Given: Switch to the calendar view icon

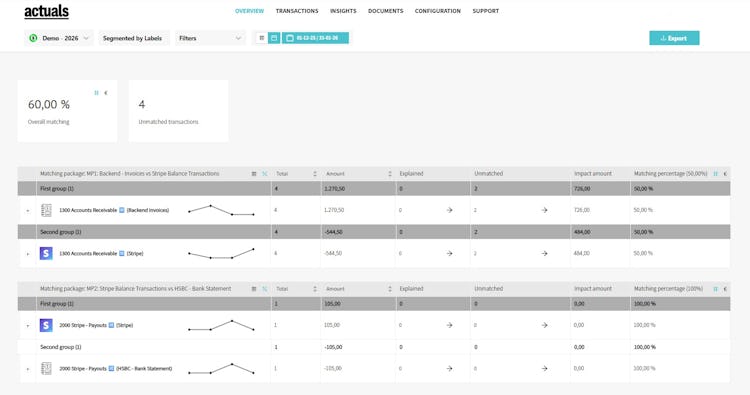Looking at the screenshot, I should coord(274,38).
